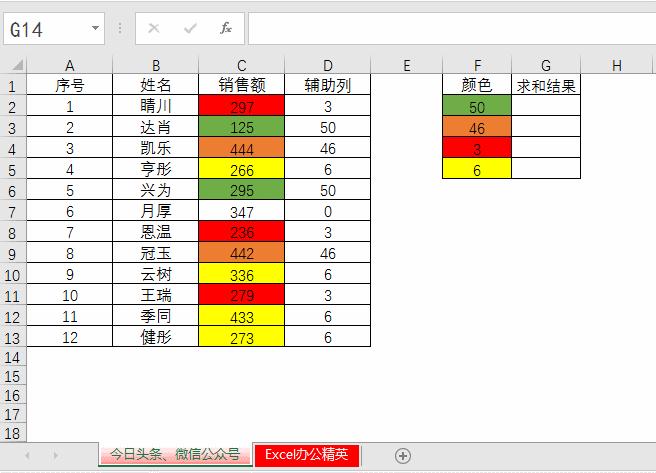Click the name cell 兴为
Screen dimensions: 656x473
(x=156, y=190)
